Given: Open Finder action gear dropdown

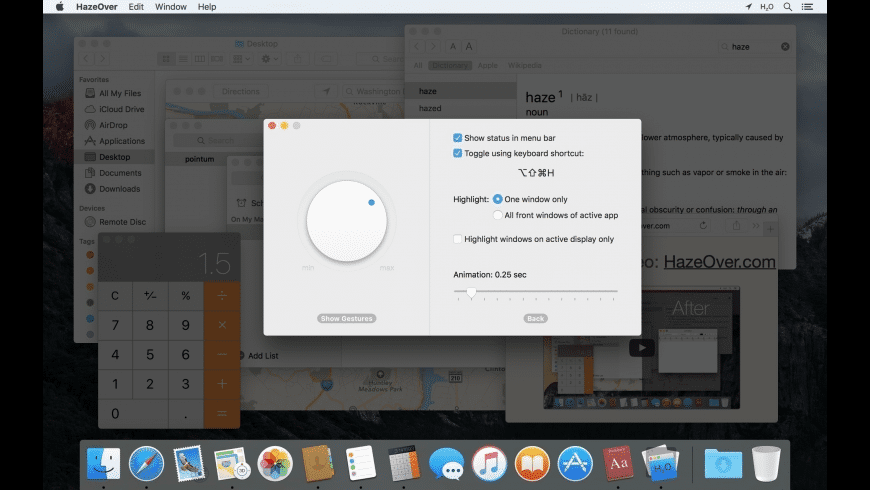Looking at the screenshot, I should click(269, 59).
